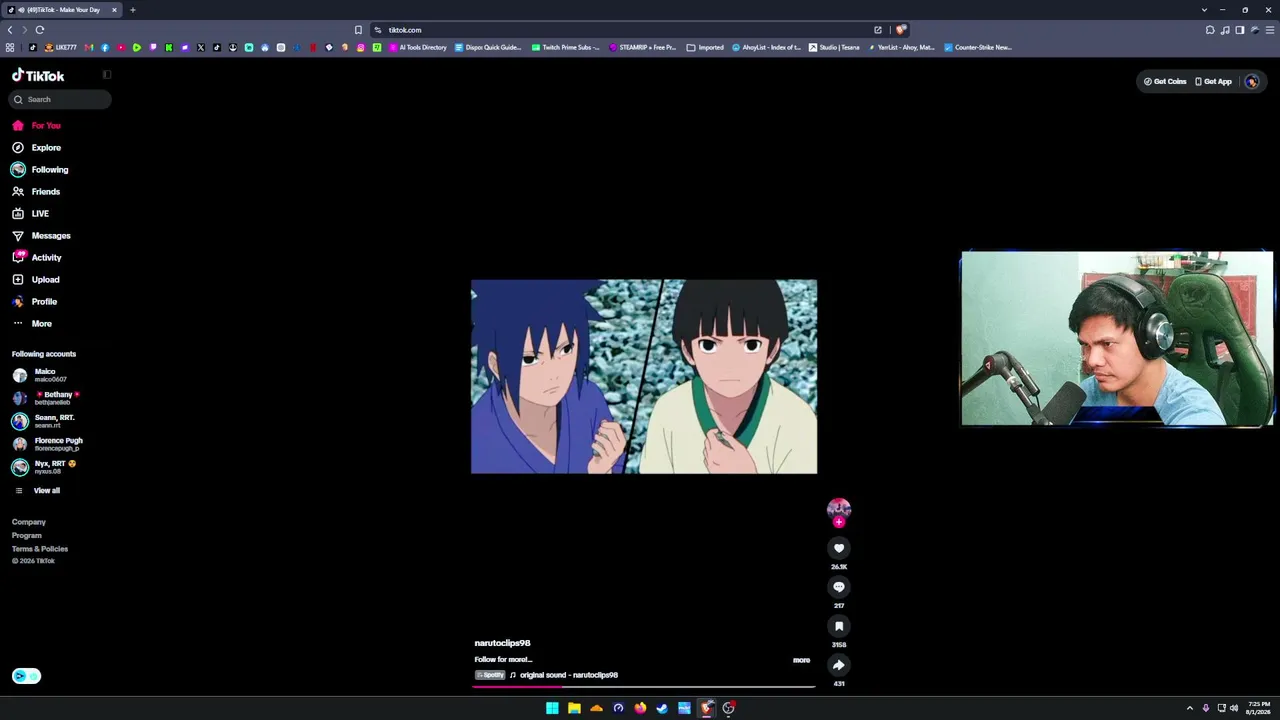Viewport: 1280px width, 720px height.
Task: Reload the TikTok page
Action: pos(40,30)
